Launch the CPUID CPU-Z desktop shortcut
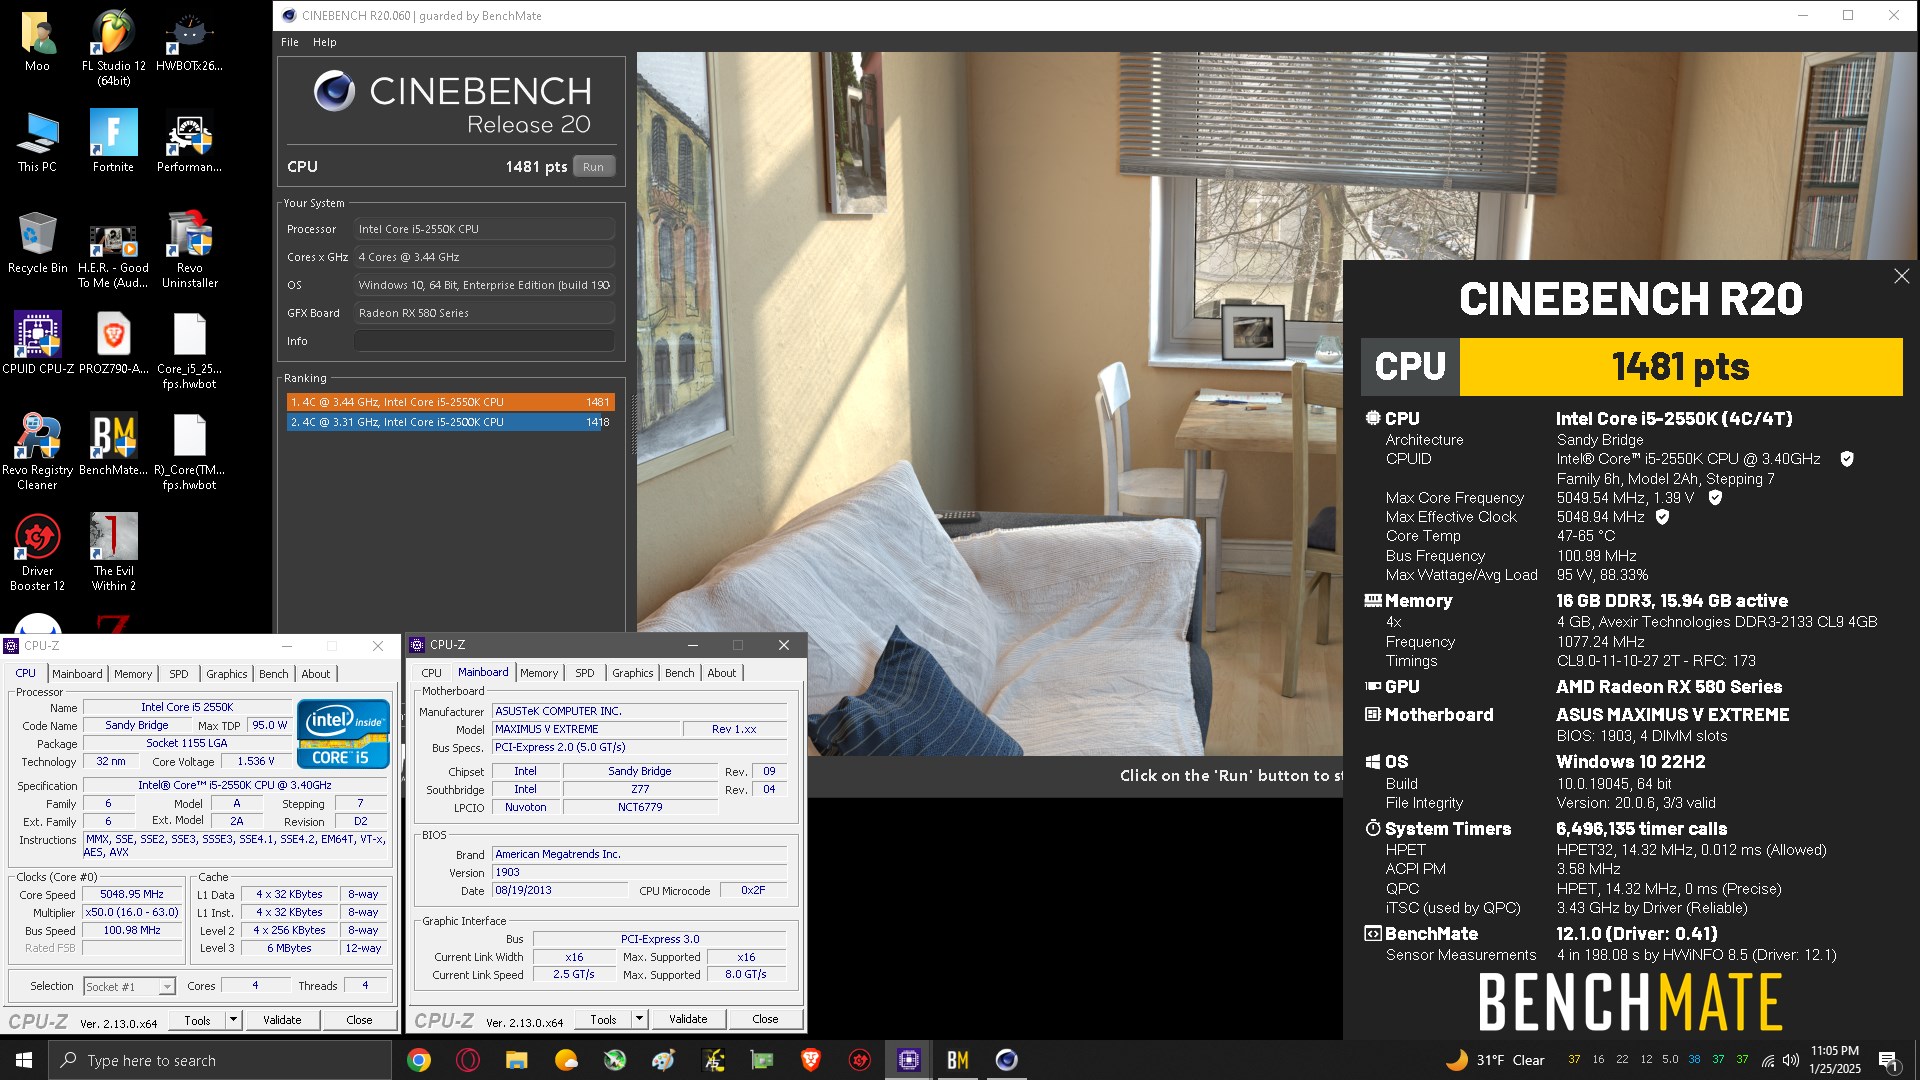The image size is (1920, 1080). click(x=37, y=344)
